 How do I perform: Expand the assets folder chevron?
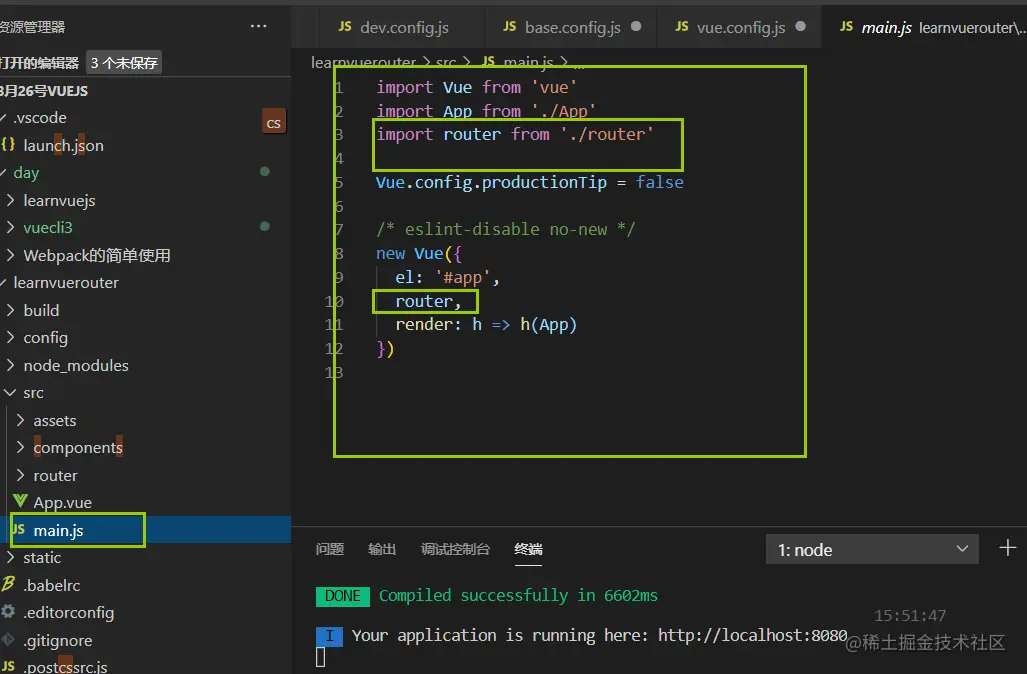click(x=20, y=420)
